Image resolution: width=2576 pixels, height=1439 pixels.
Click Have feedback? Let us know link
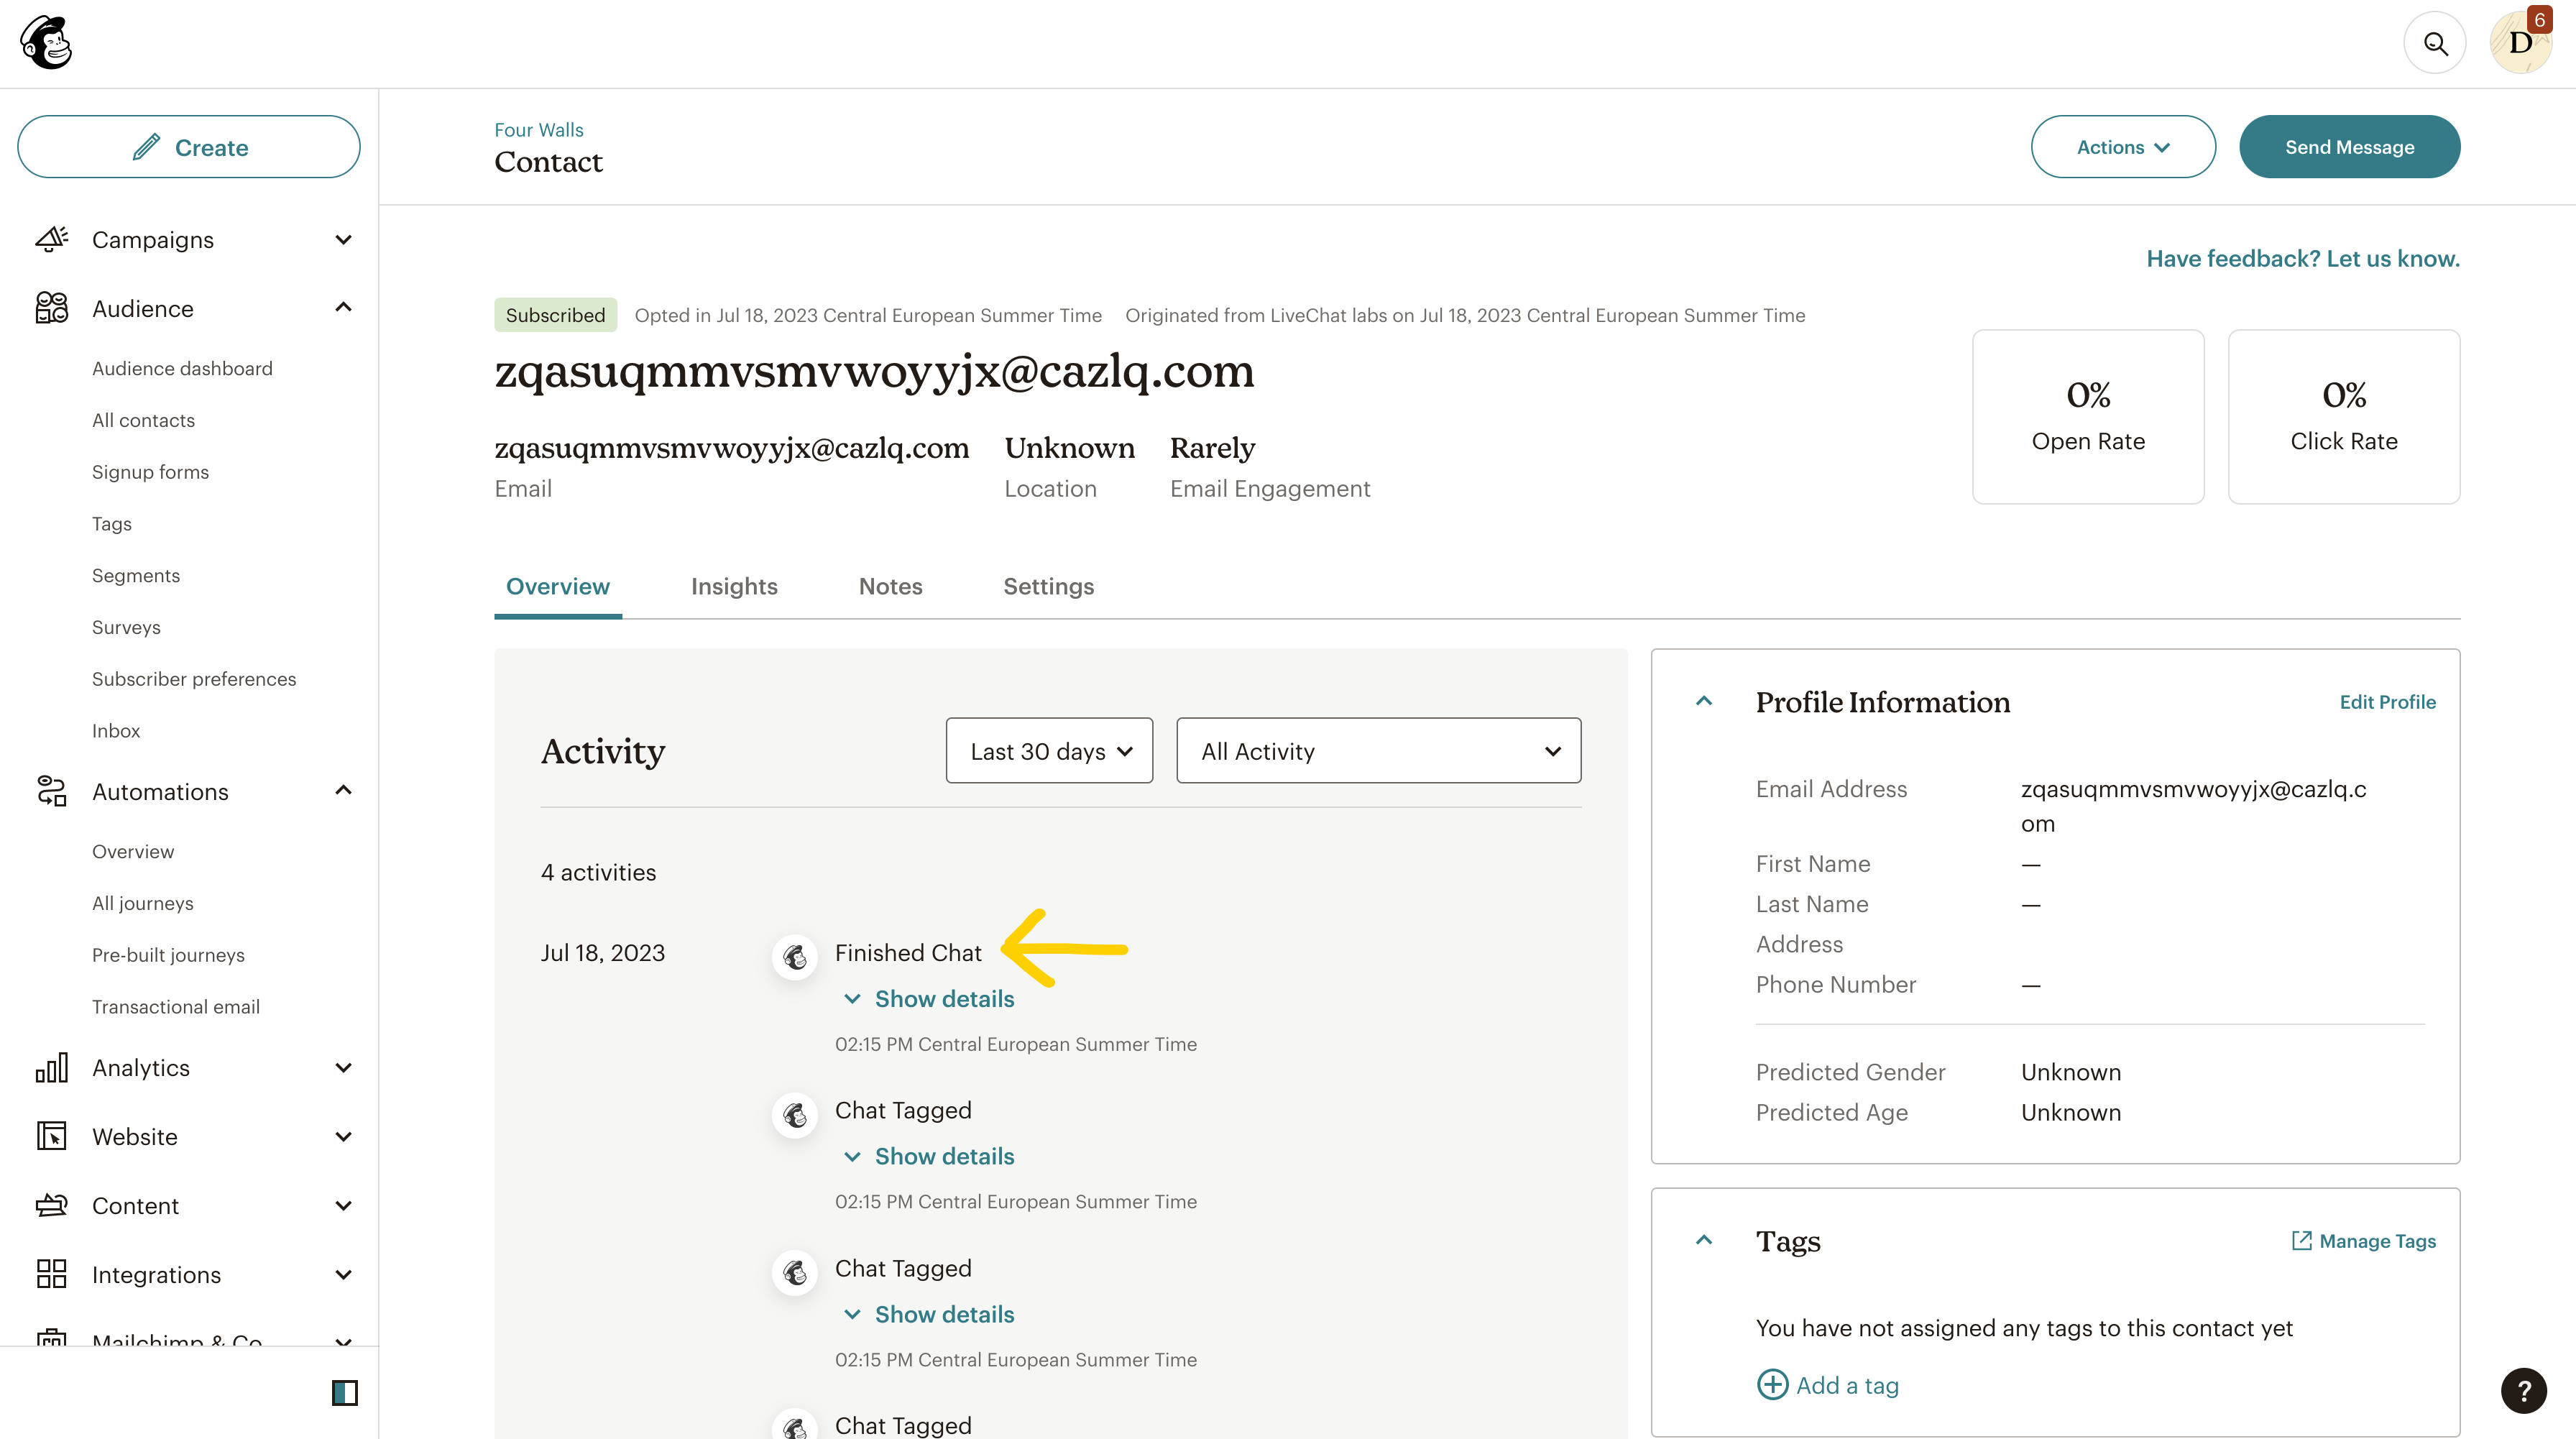(x=2302, y=258)
